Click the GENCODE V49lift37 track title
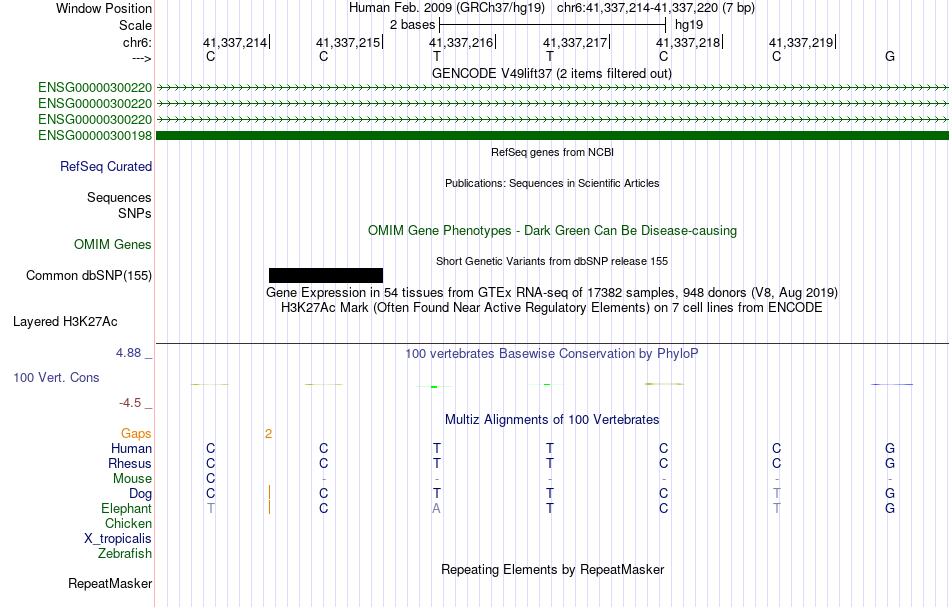Screen dimensions: 950x607 click(551, 74)
